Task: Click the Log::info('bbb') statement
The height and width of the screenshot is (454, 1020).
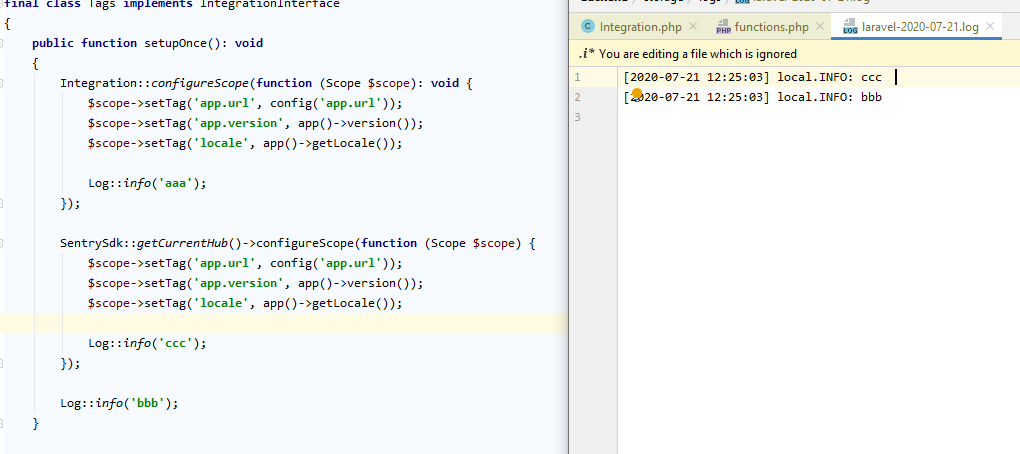Action: pos(119,403)
